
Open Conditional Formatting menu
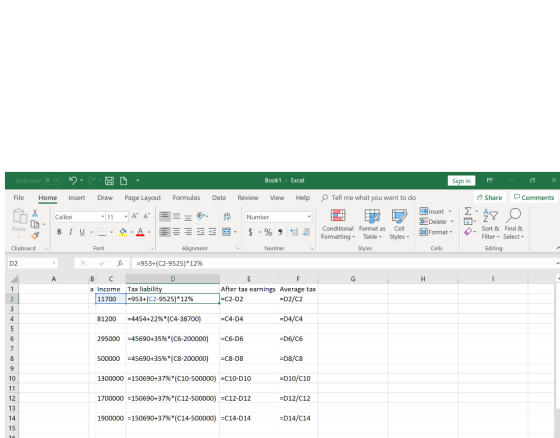pyautogui.click(x=338, y=225)
